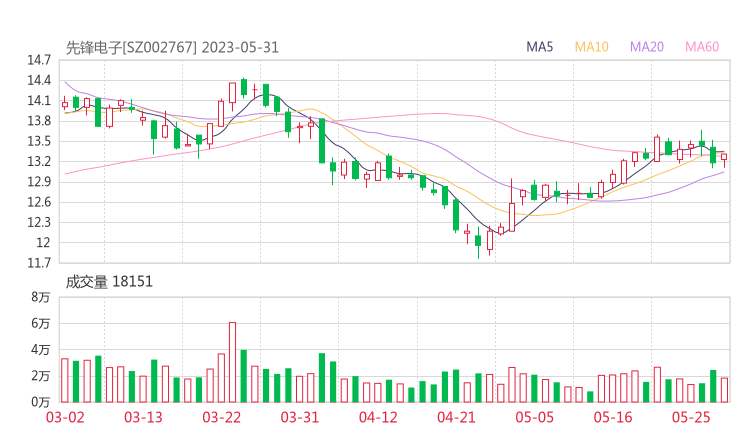Click the 2万 volume axis label
The image size is (740, 440).
click(41, 376)
